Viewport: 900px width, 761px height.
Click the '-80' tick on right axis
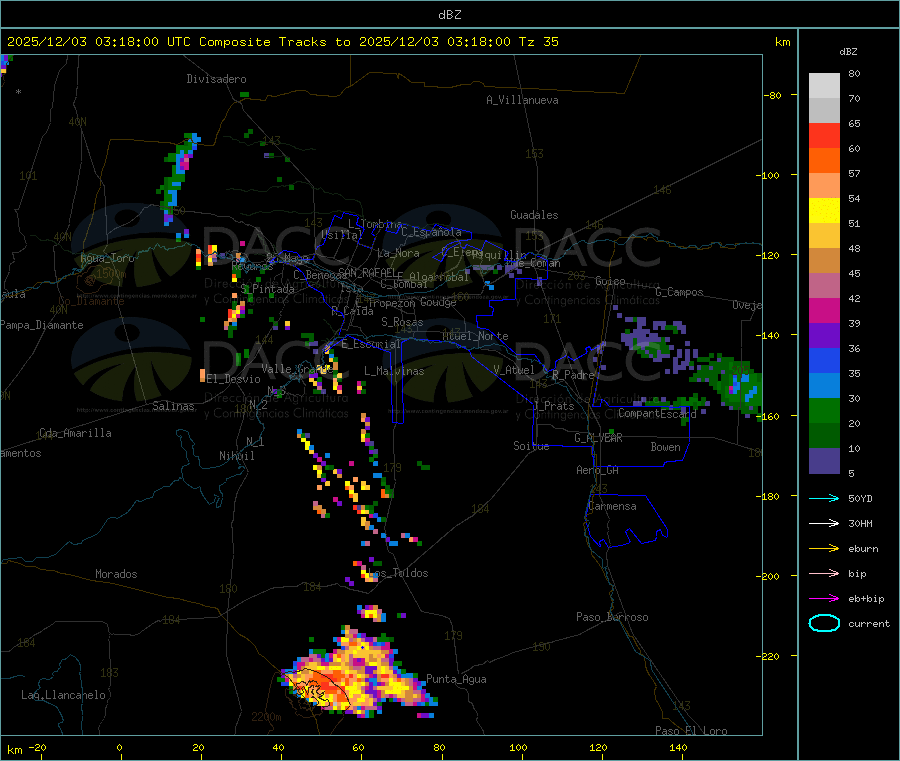pyautogui.click(x=772, y=95)
